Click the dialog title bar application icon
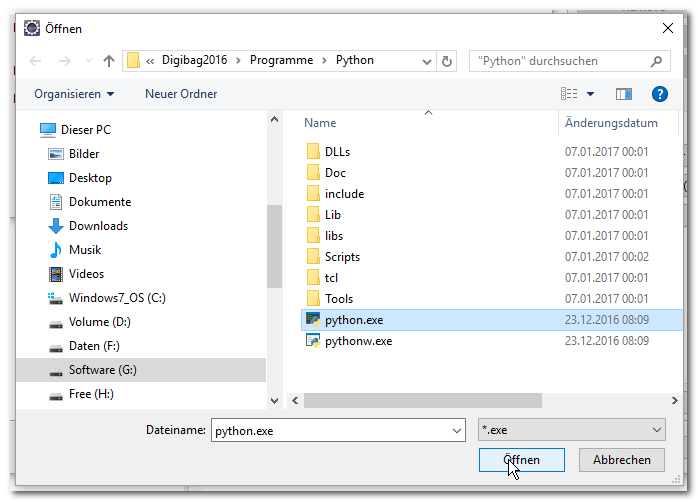Viewport: 698px width, 502px height. coord(32,28)
